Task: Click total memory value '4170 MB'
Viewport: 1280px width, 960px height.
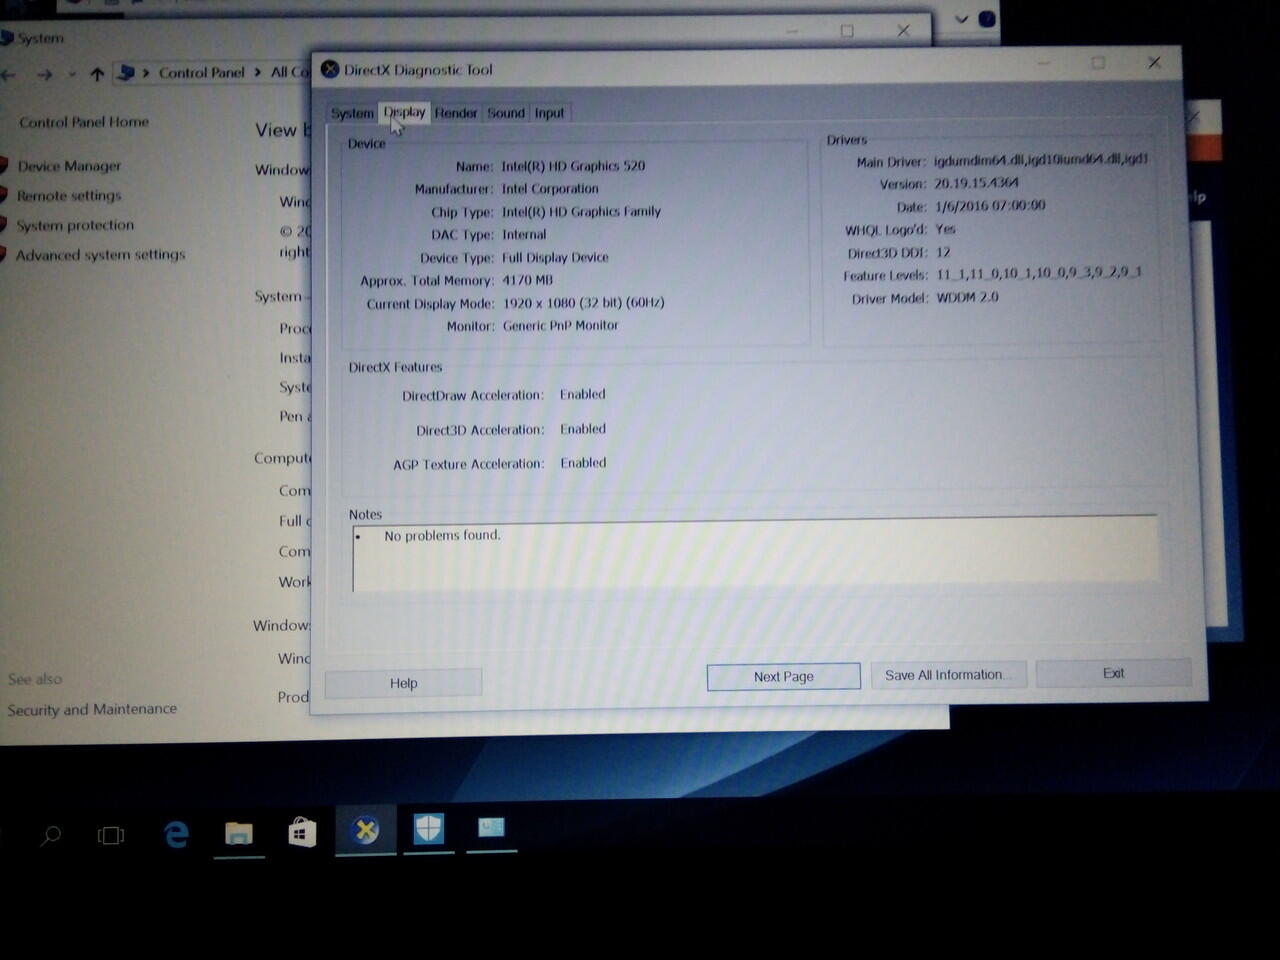Action: click(527, 281)
